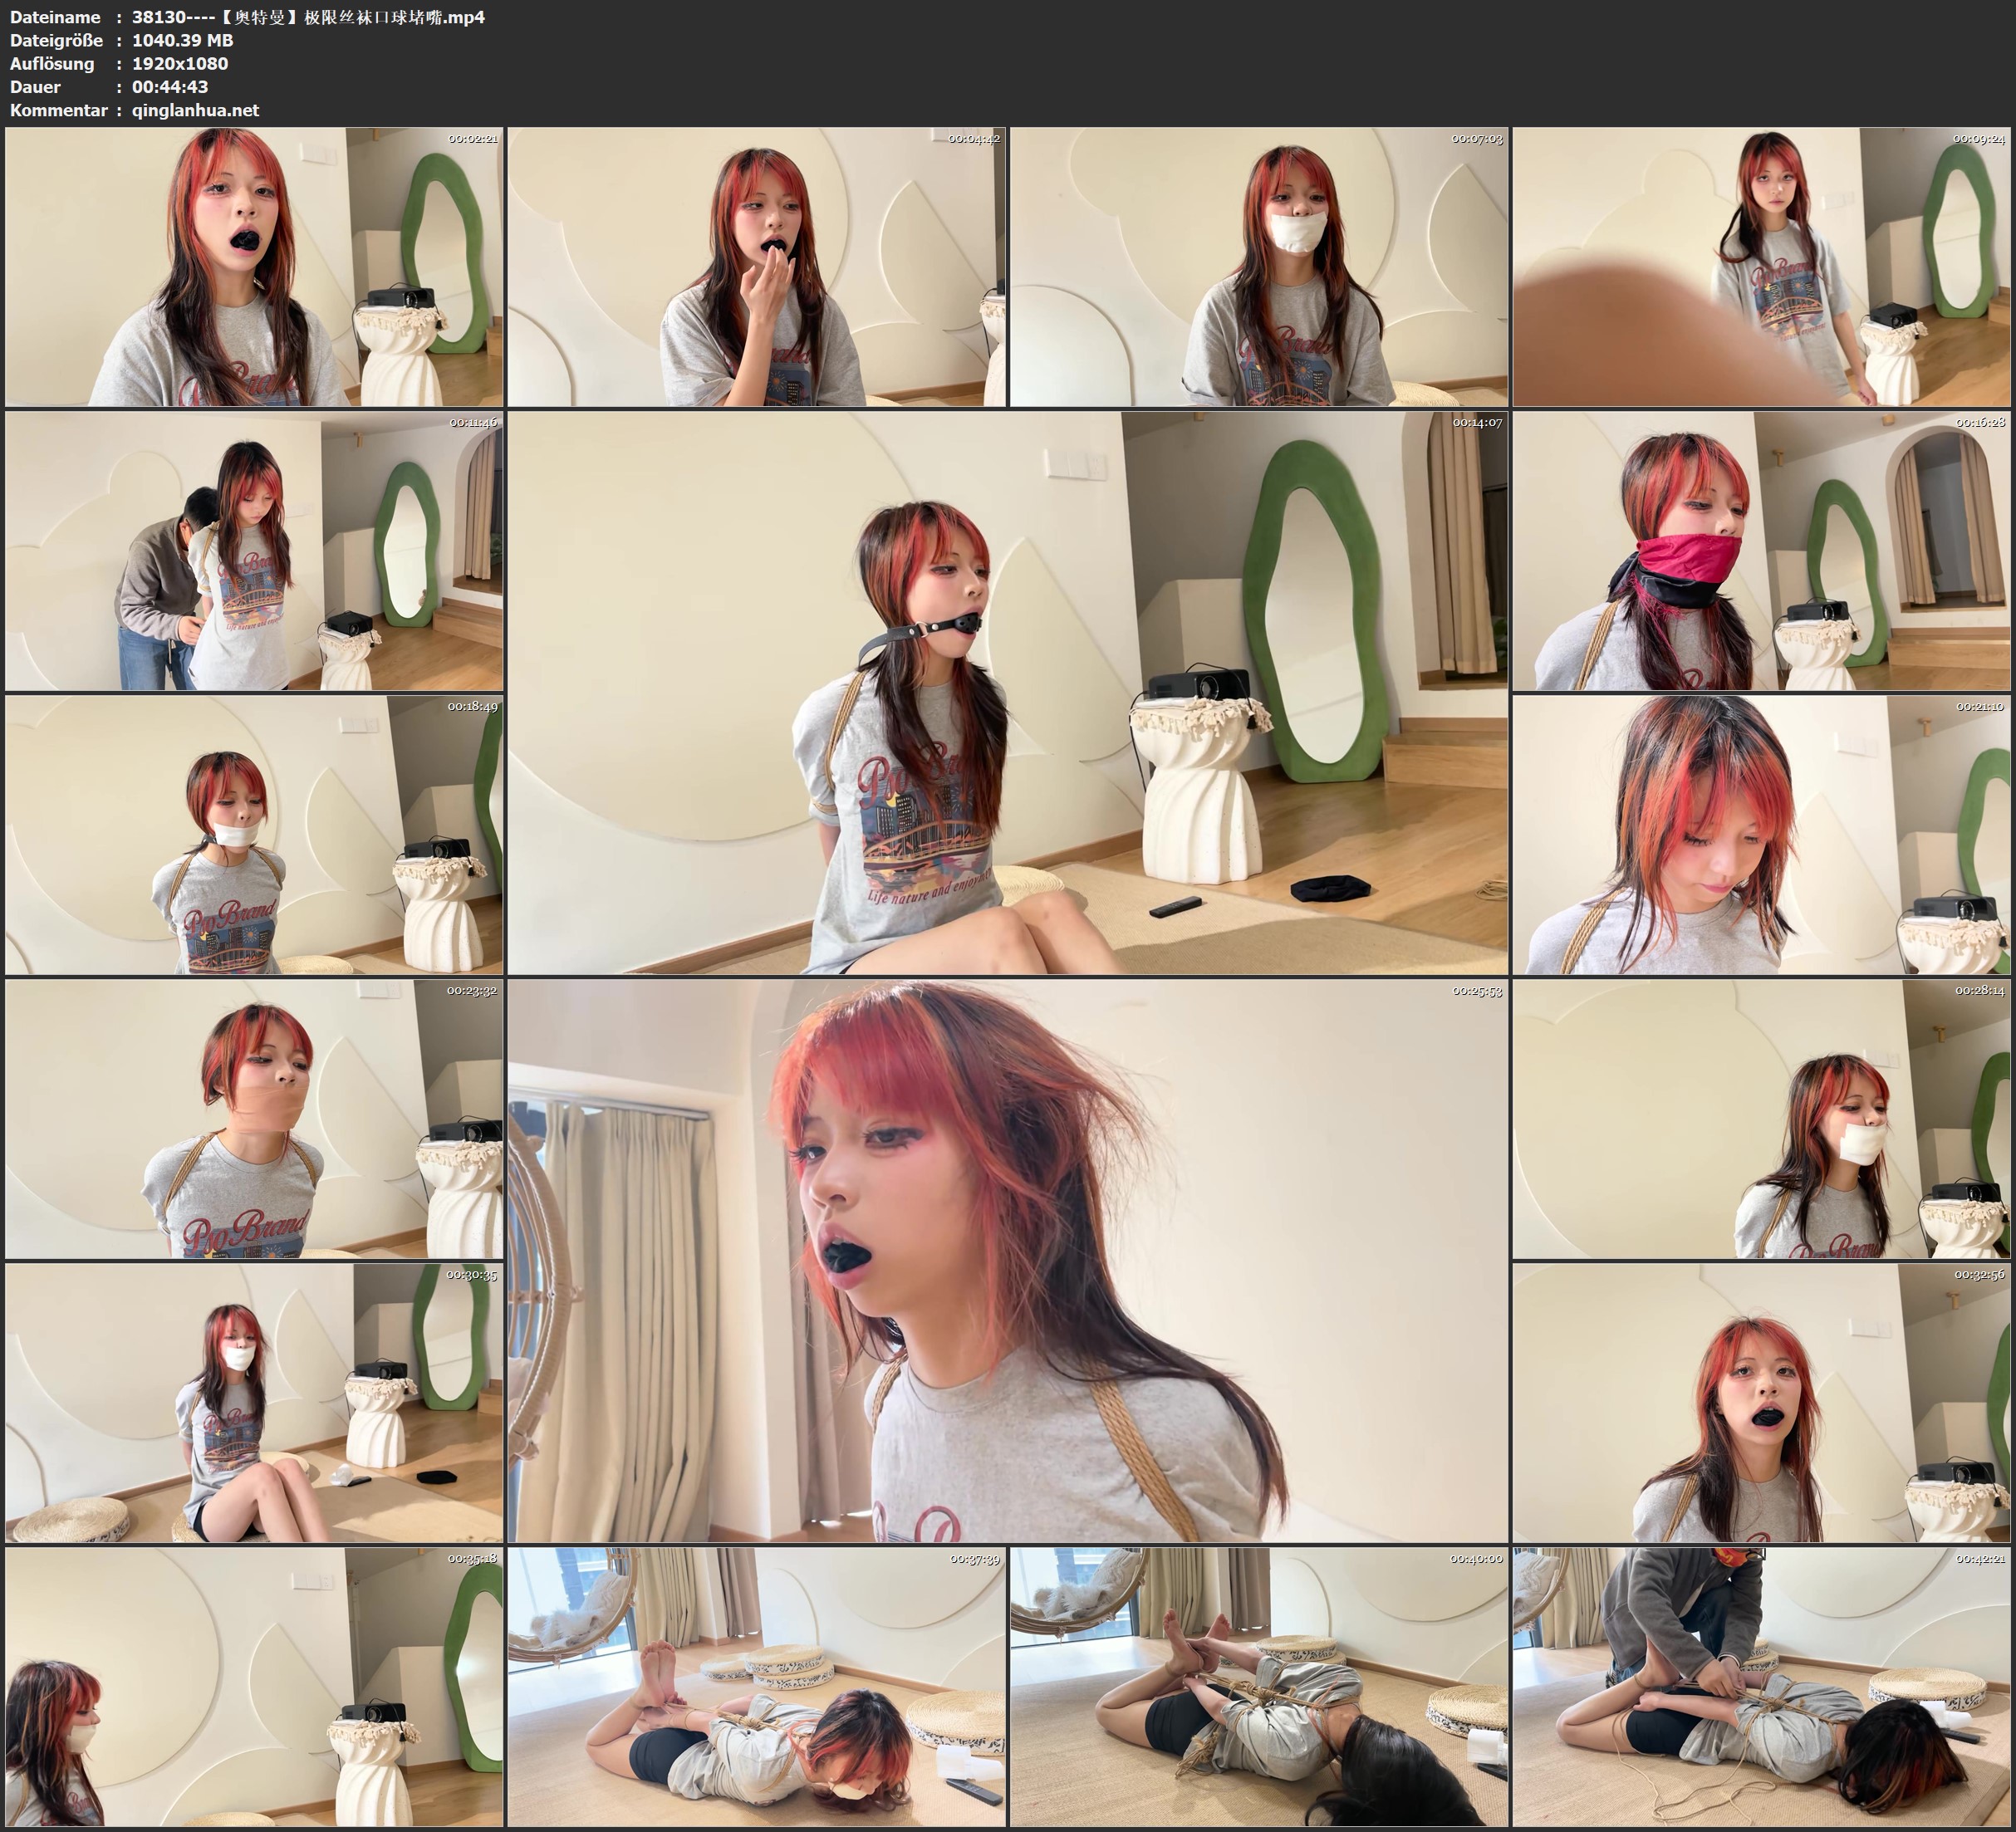Pick the frame labeled 00:09:24
The image size is (2016, 1832).
1761,267
